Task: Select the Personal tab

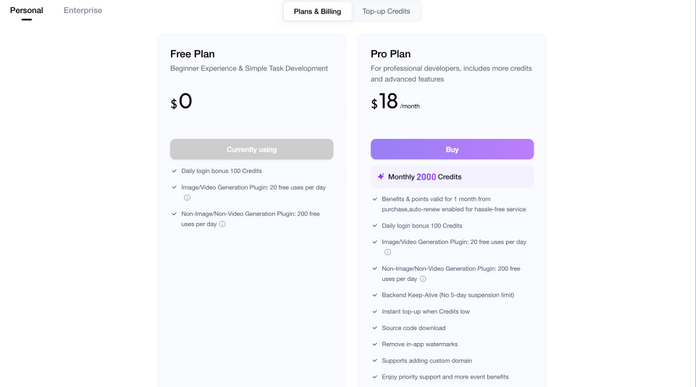Action: (x=27, y=10)
